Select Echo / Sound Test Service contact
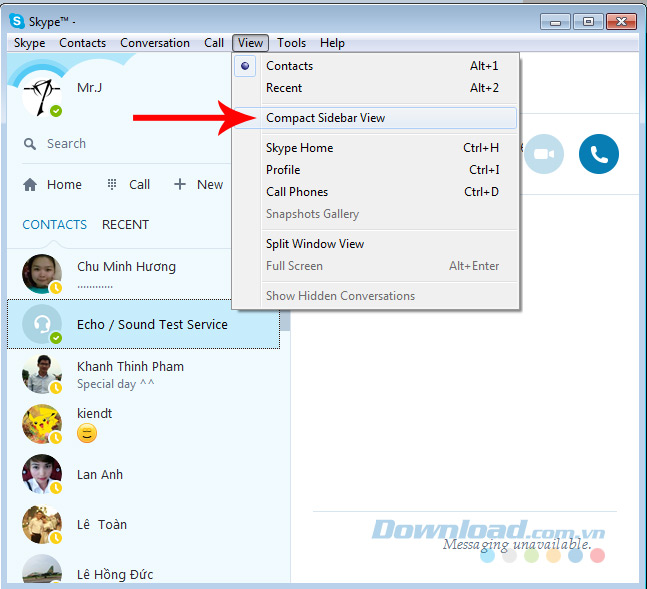This screenshot has width=647, height=589. pyautogui.click(x=144, y=324)
